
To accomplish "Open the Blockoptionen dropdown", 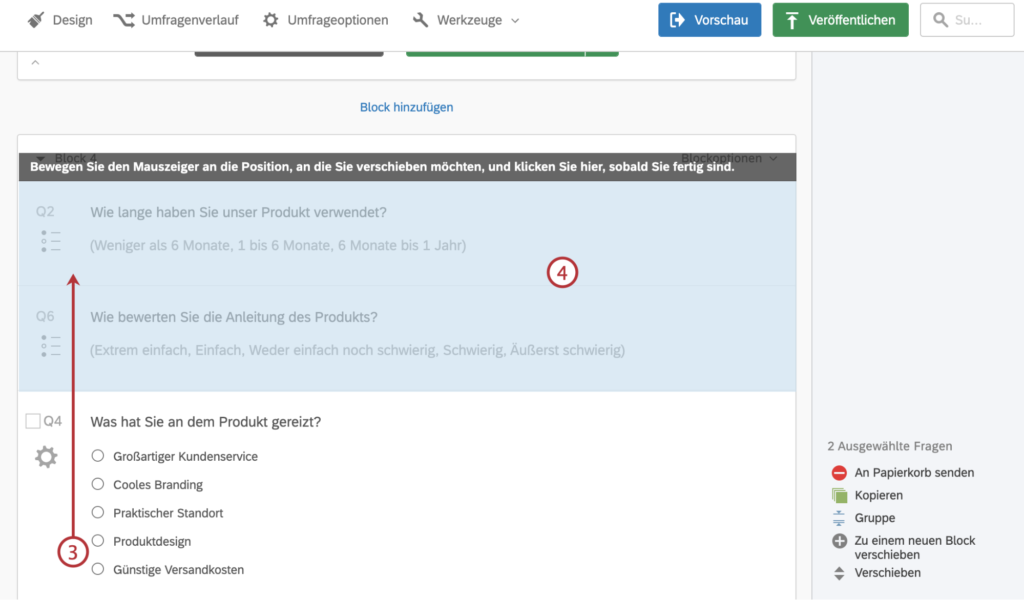I will [729, 158].
